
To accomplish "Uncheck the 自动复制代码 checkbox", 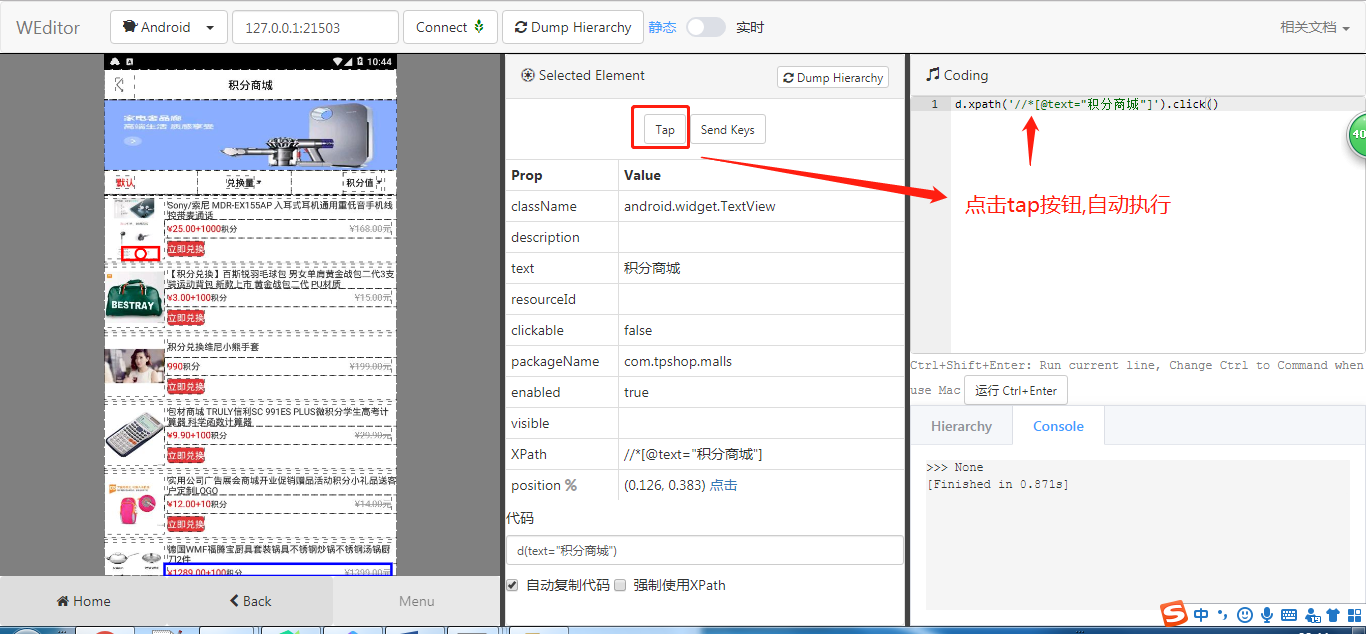I will pos(512,585).
